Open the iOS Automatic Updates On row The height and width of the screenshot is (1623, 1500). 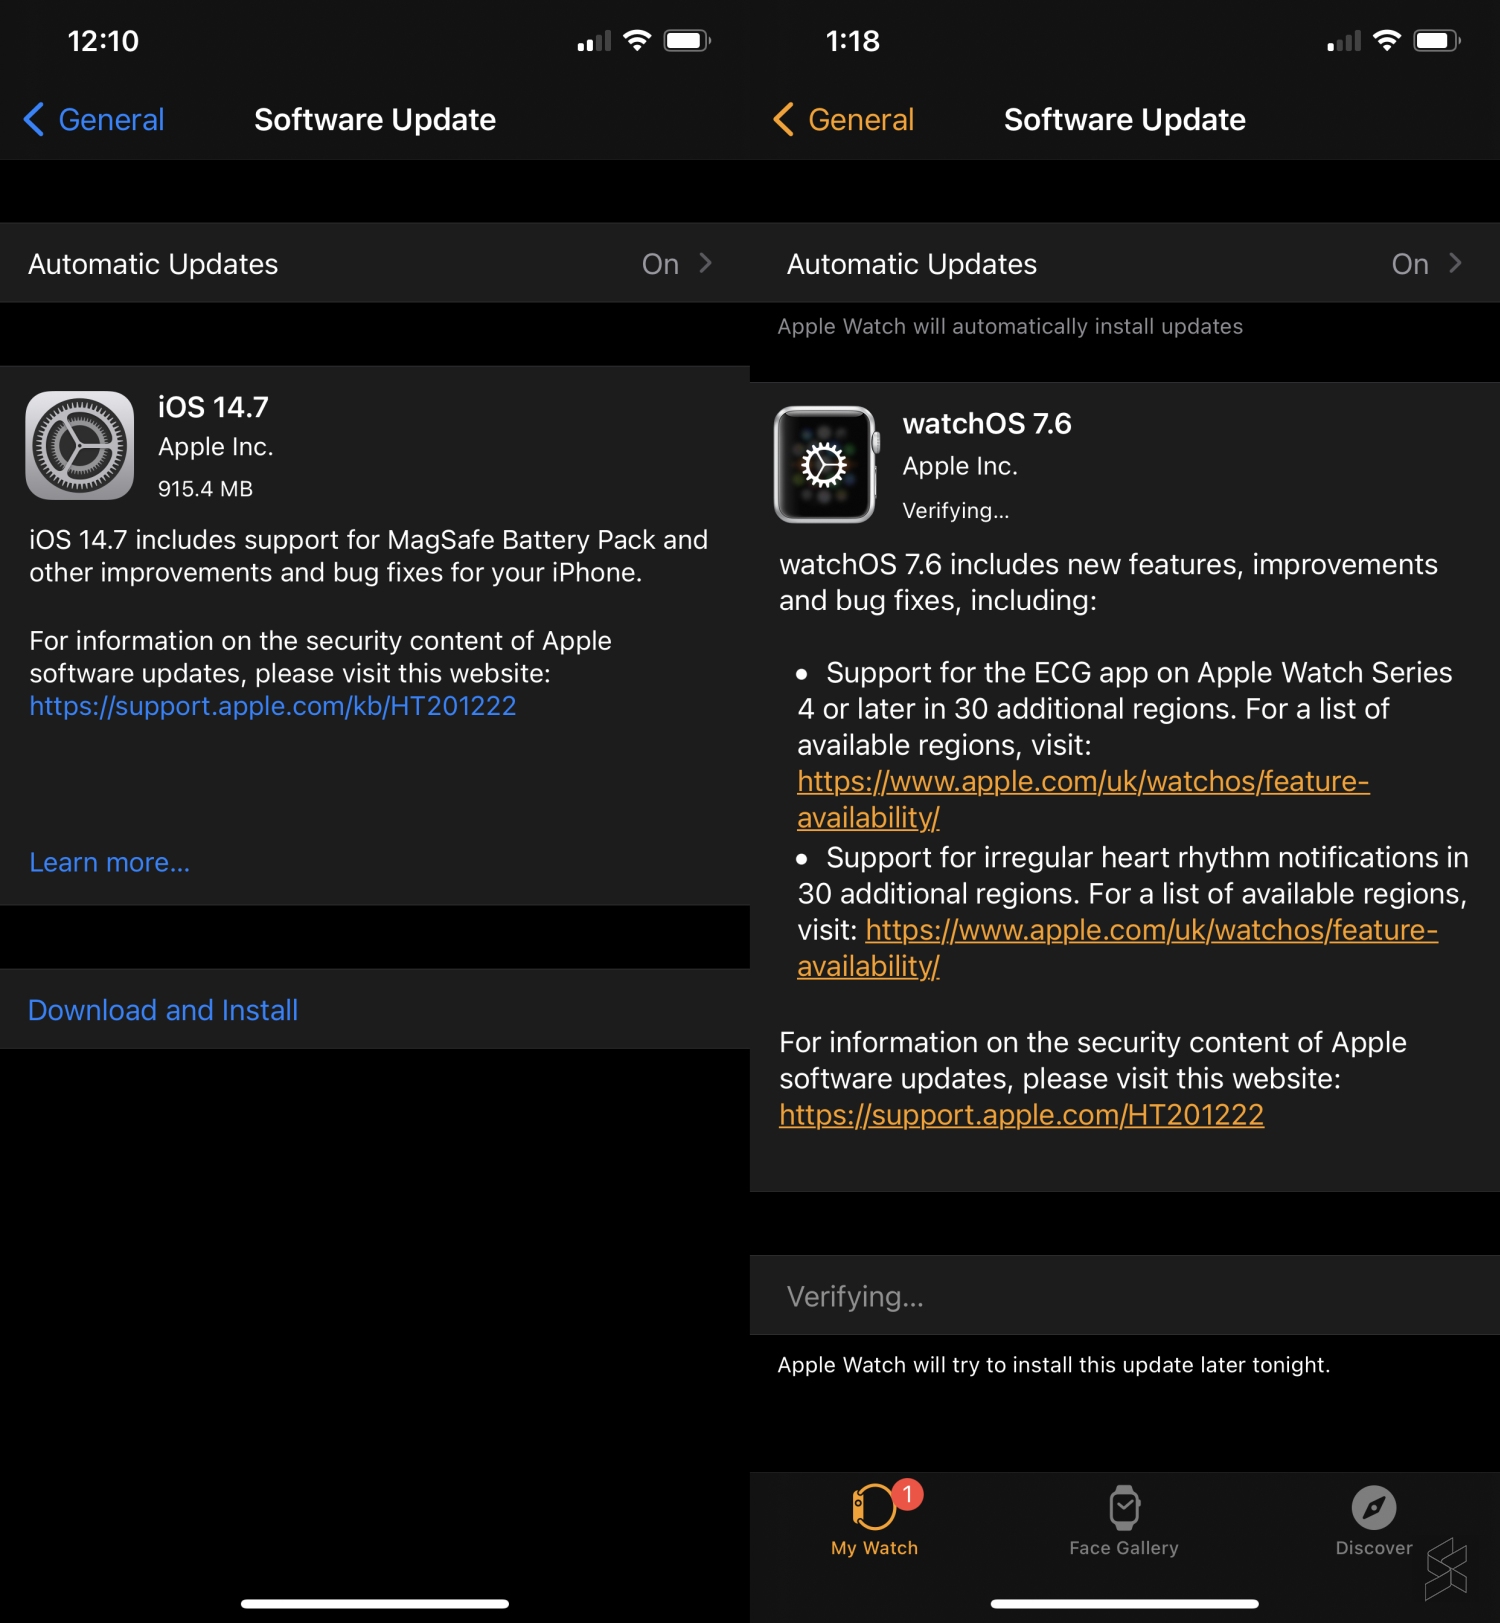(375, 263)
